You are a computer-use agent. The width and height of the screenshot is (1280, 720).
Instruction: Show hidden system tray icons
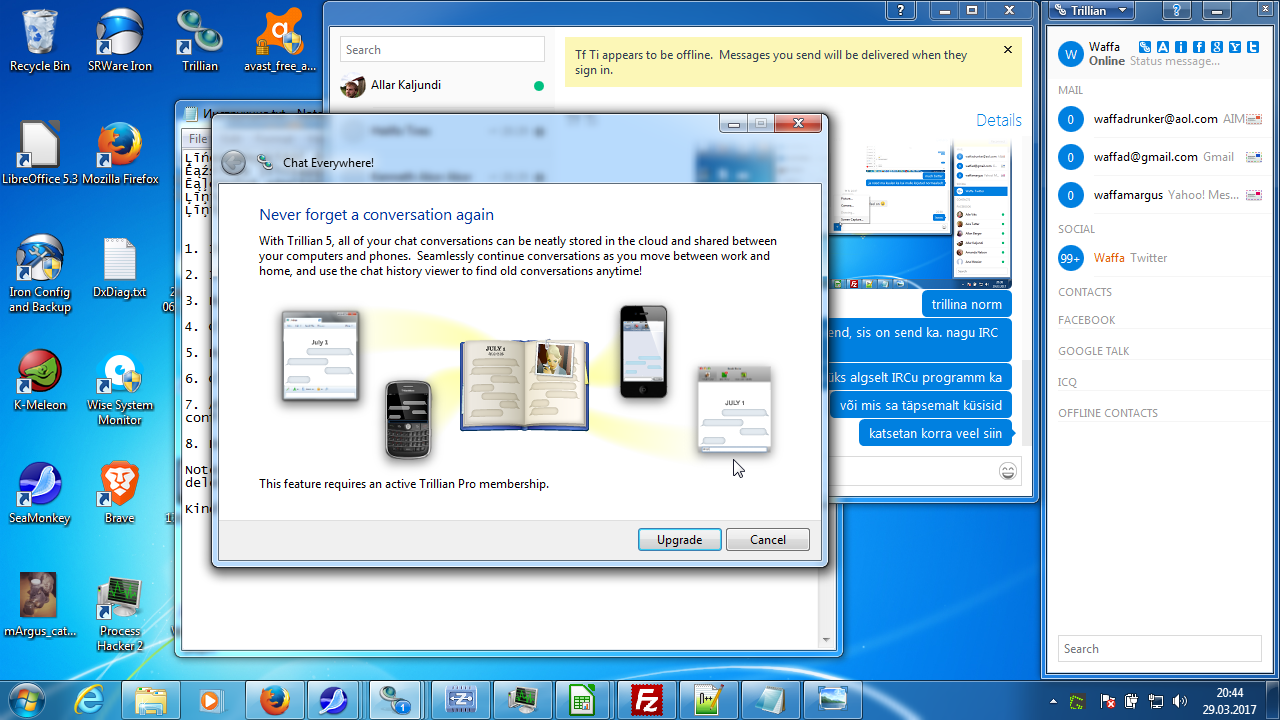tap(1054, 701)
